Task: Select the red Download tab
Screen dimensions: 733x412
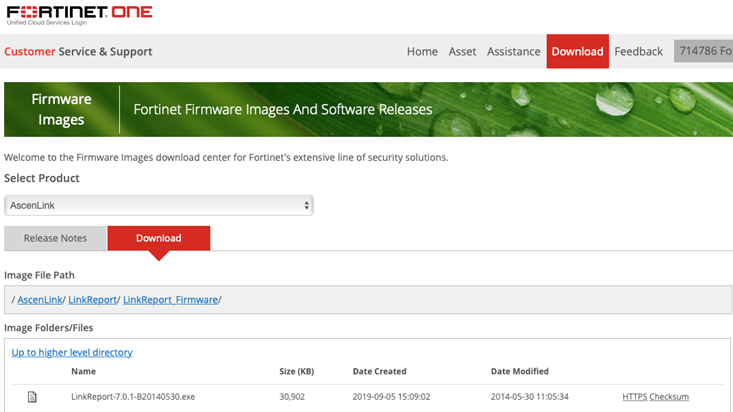Action: (158, 238)
